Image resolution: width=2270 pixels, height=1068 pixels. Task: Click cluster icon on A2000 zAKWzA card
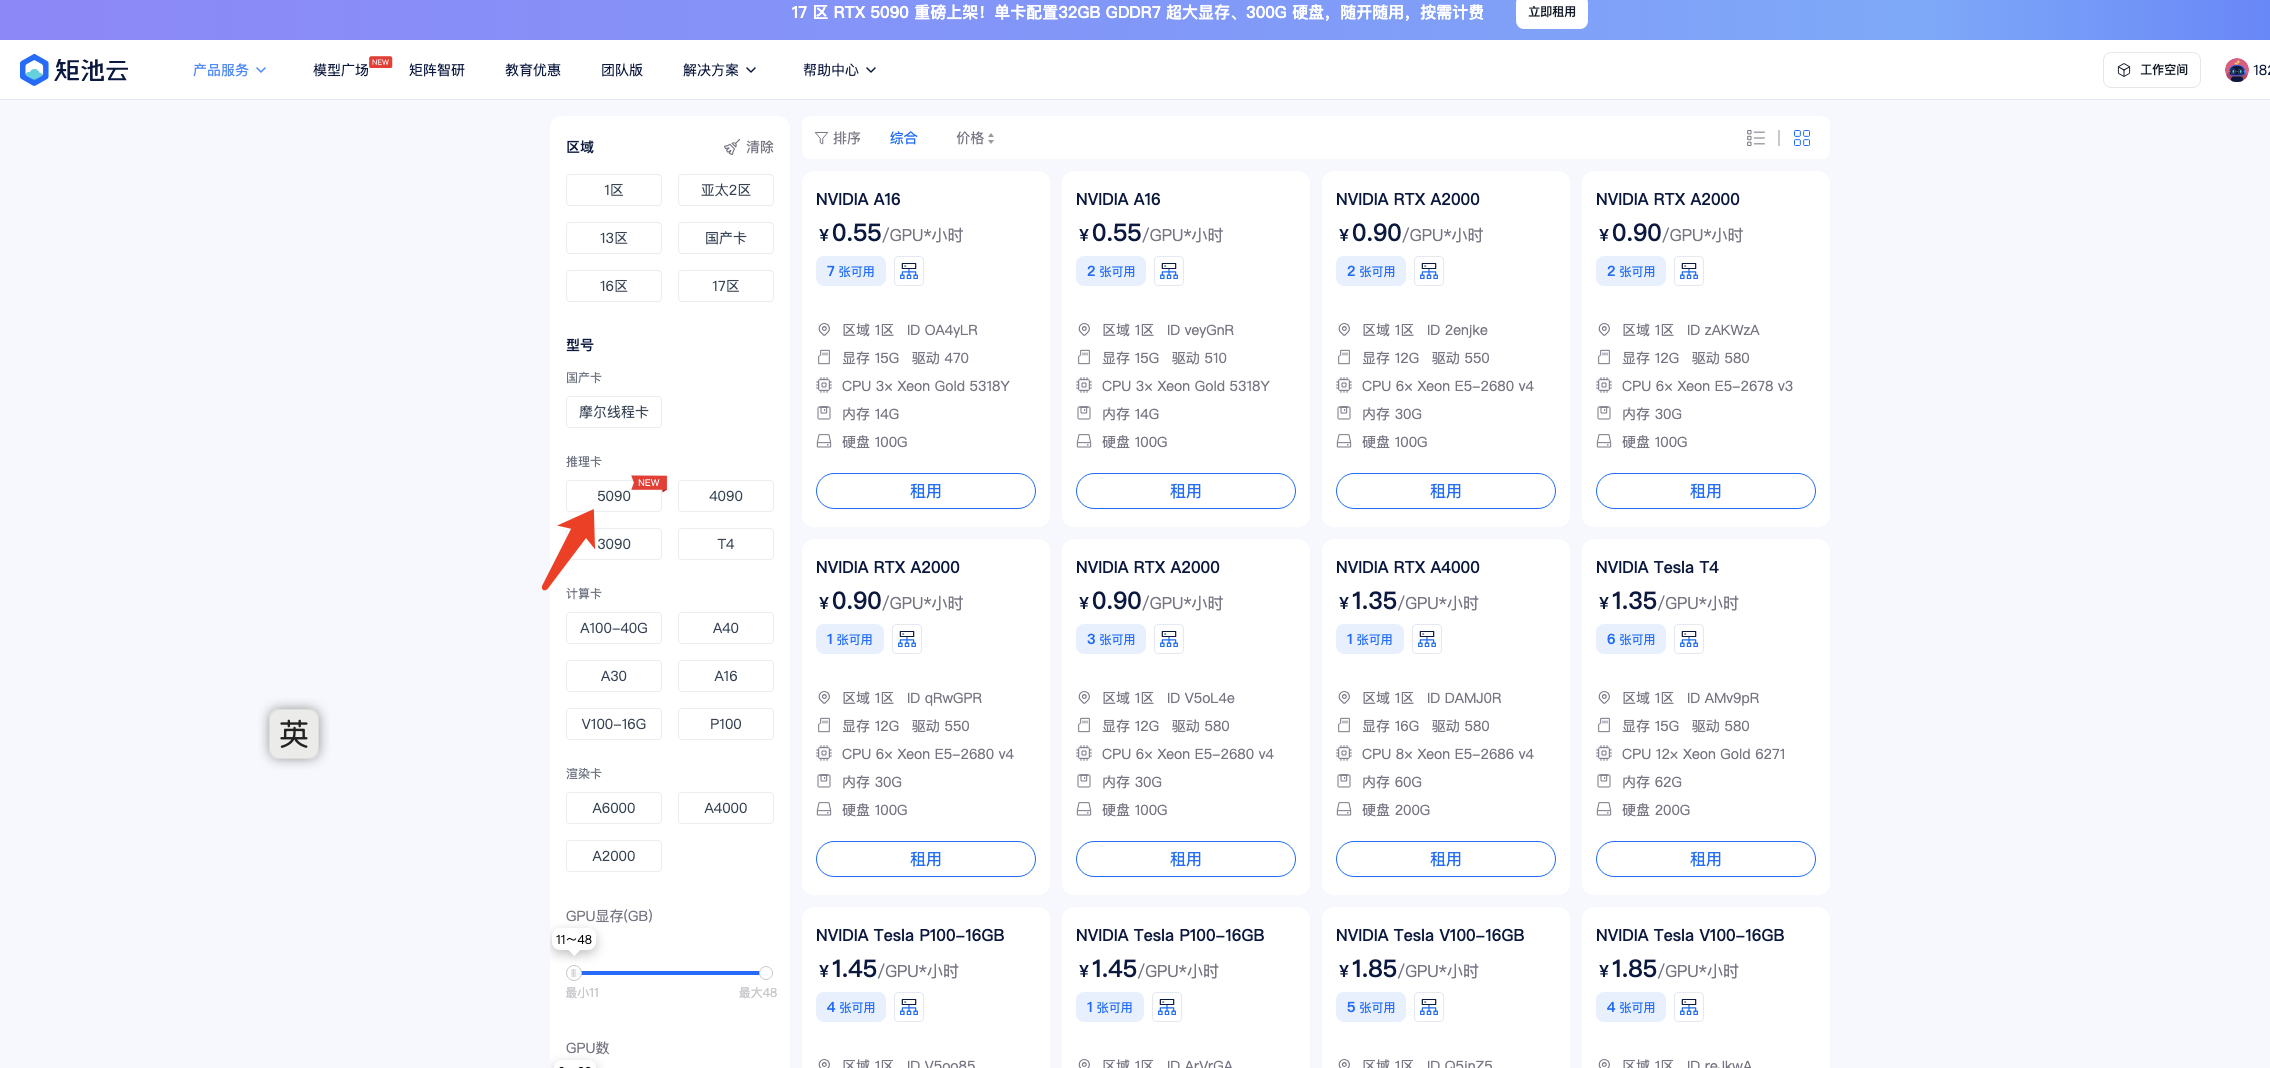point(1689,271)
